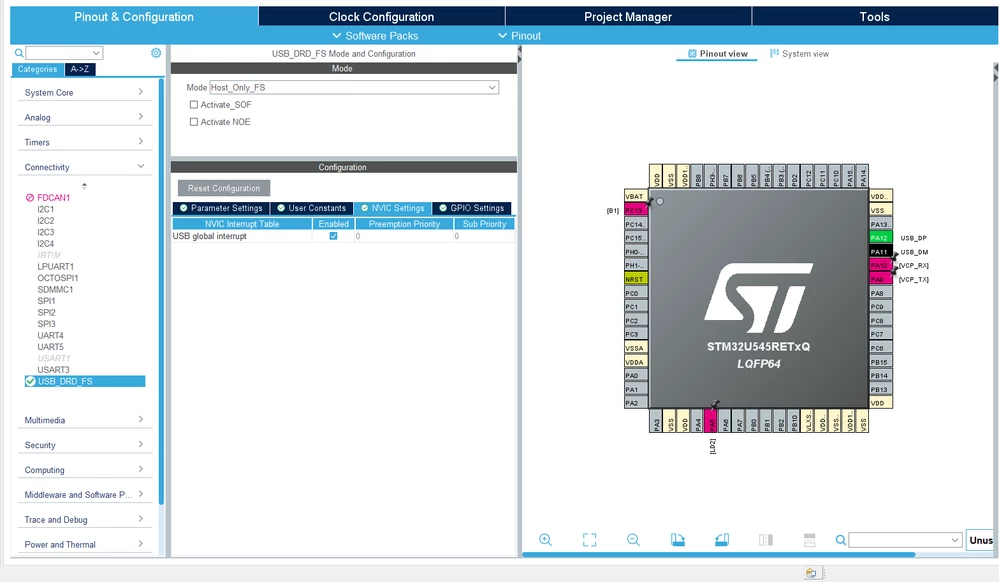Switch to Clock Configuration tab

(381, 17)
